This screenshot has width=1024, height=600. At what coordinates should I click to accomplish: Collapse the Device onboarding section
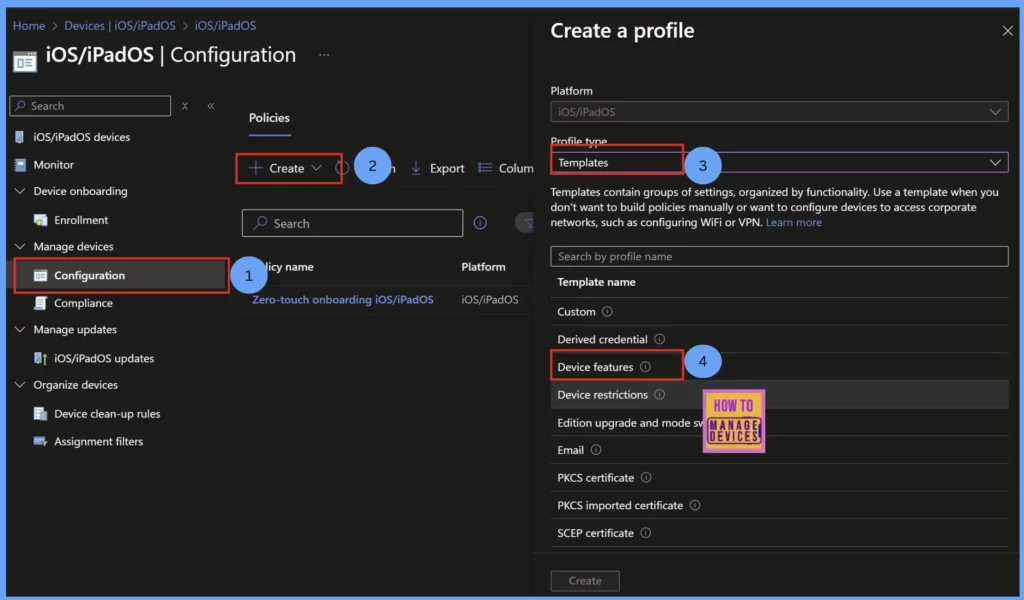(x=20, y=191)
